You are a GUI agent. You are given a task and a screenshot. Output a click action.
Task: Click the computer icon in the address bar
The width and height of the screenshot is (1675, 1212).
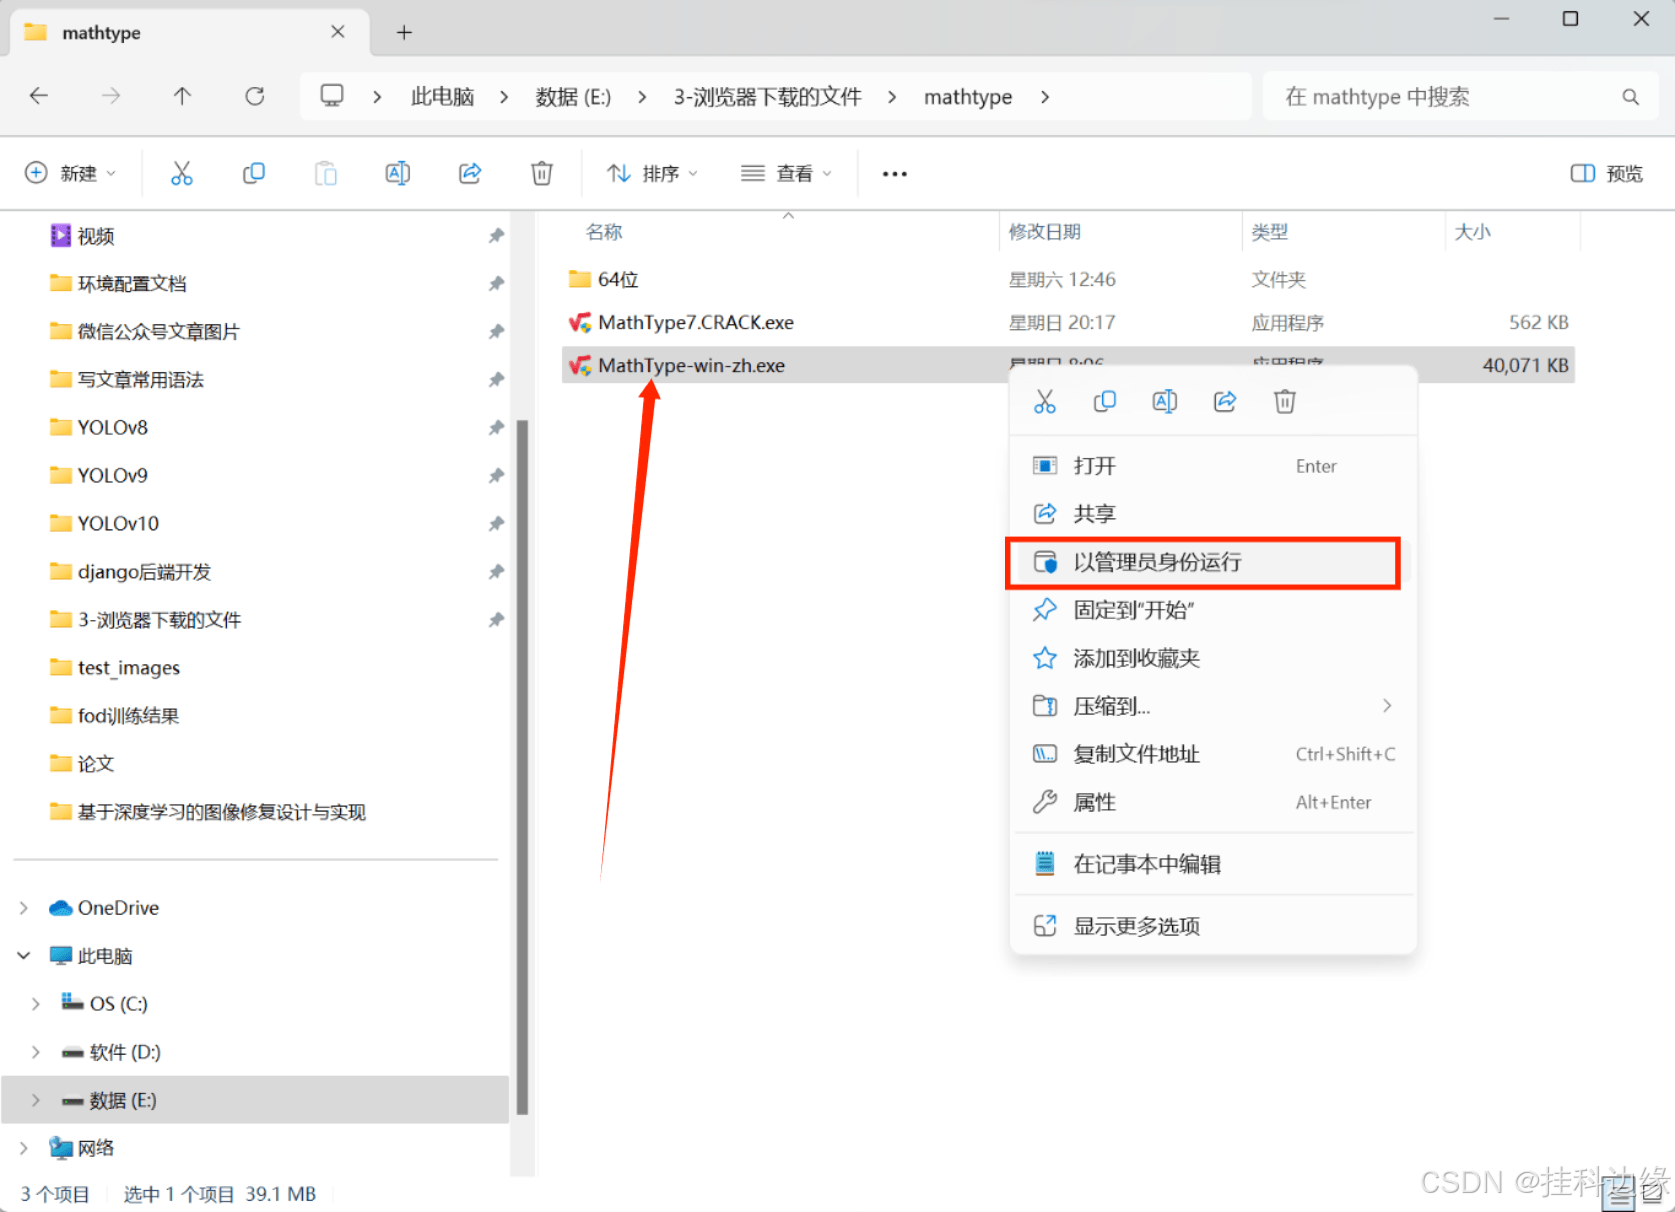point(332,96)
